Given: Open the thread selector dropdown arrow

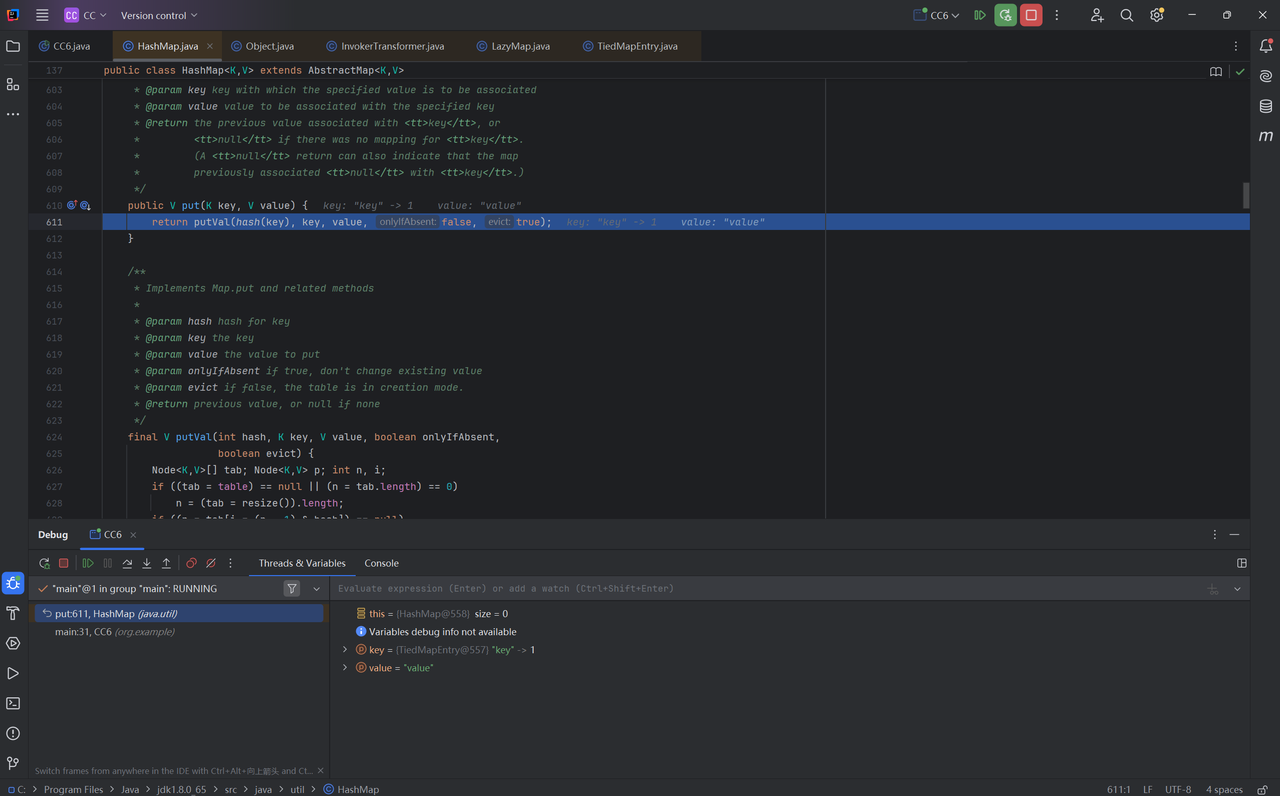Looking at the screenshot, I should click(x=316, y=589).
